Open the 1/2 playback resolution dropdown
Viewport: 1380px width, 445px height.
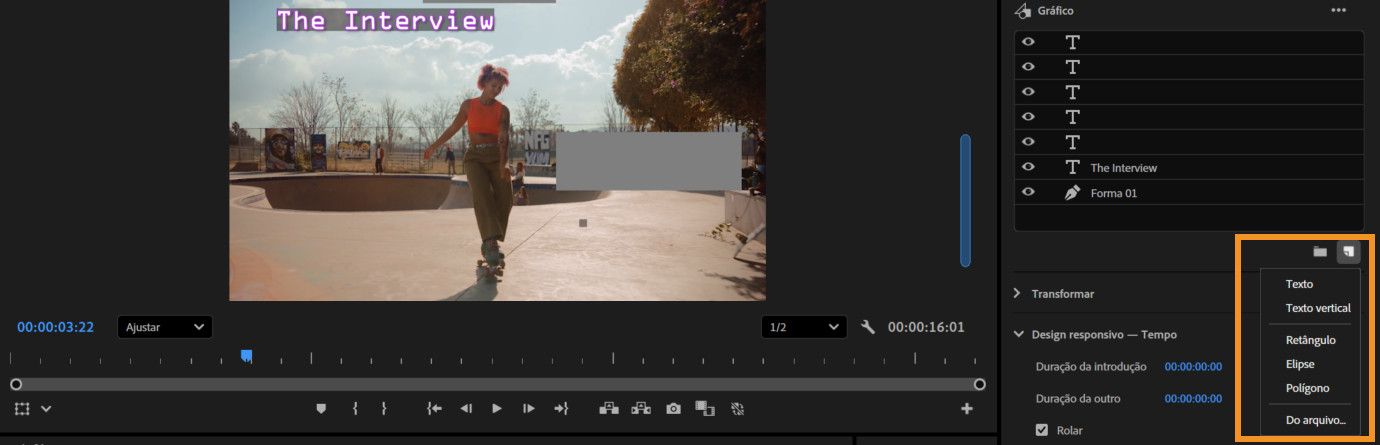(x=803, y=327)
